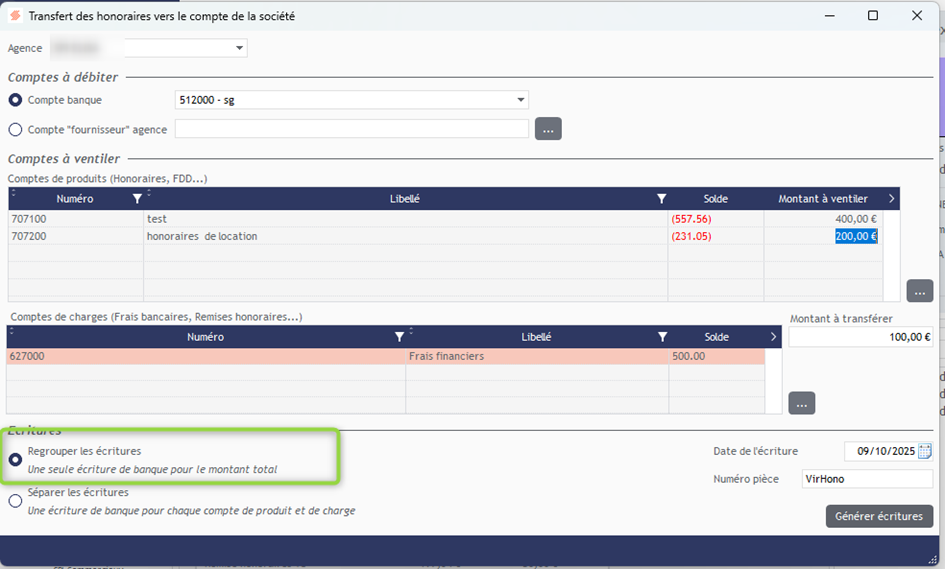The image size is (945, 569).
Task: Choose the Séparer les écritures option
Action: point(15,501)
